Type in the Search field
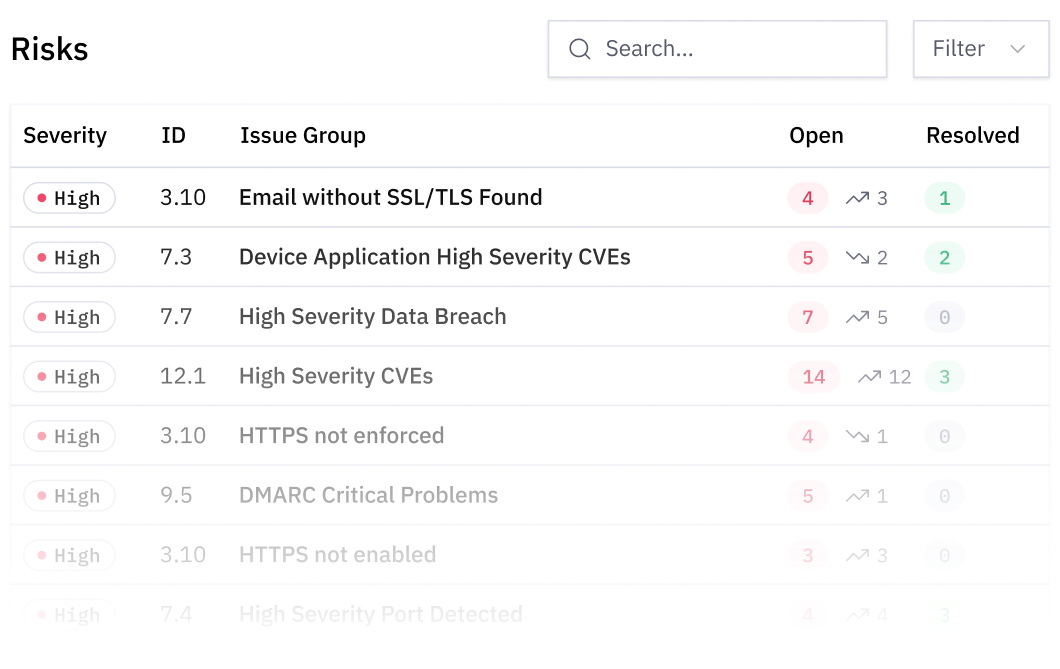 [x=735, y=49]
